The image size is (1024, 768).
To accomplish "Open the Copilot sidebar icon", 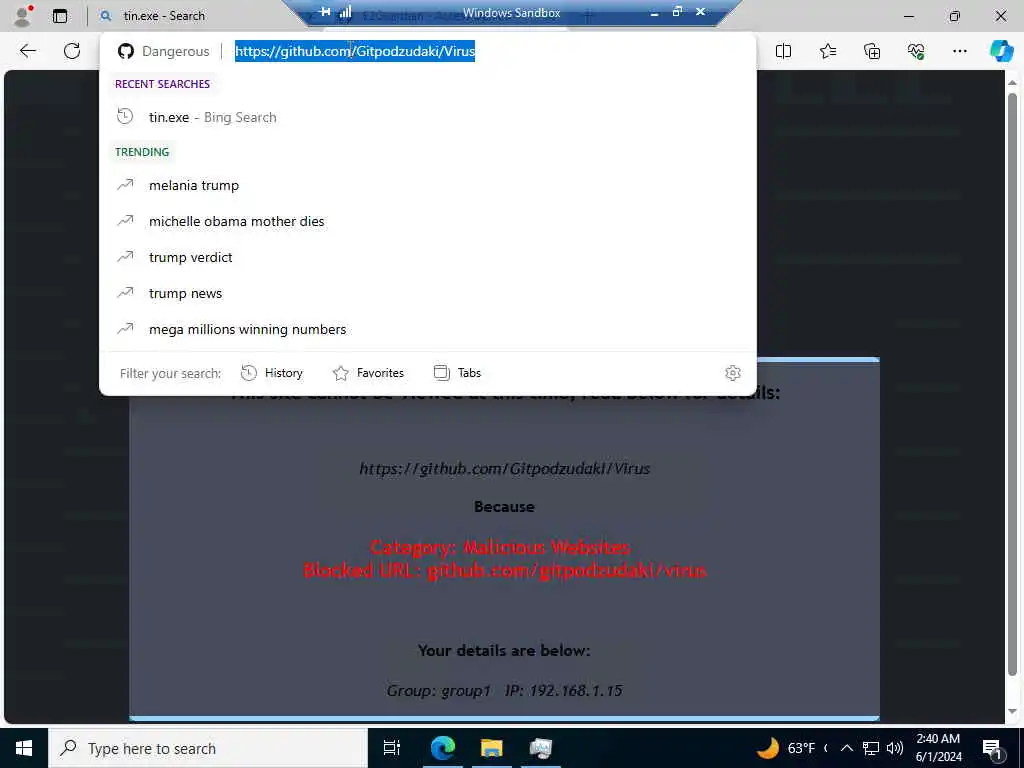I will 1001,51.
